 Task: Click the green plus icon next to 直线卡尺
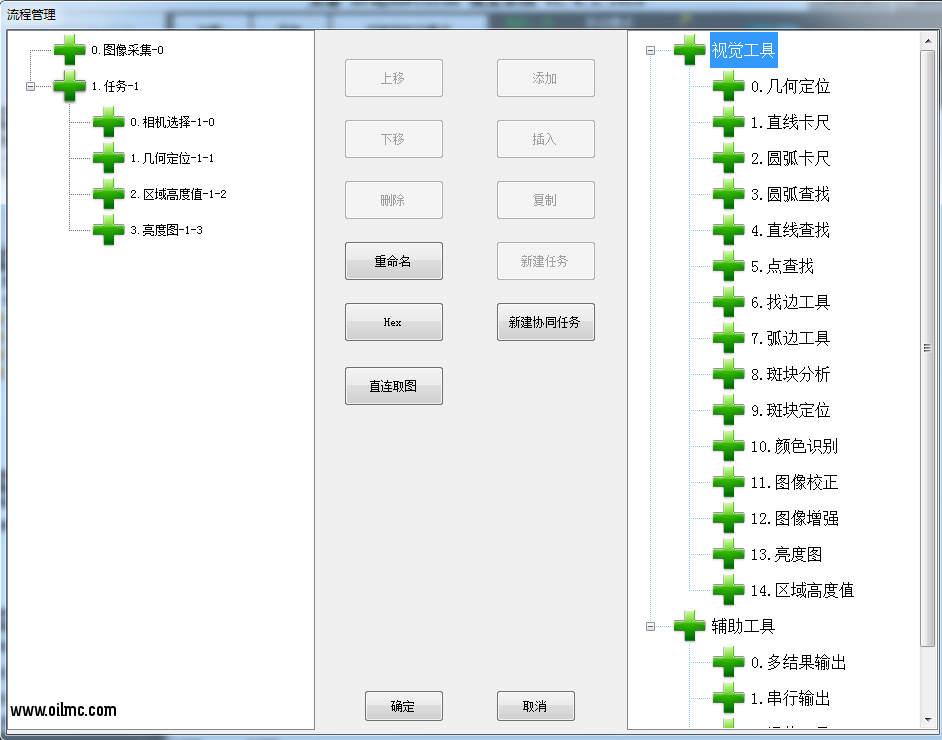728,123
